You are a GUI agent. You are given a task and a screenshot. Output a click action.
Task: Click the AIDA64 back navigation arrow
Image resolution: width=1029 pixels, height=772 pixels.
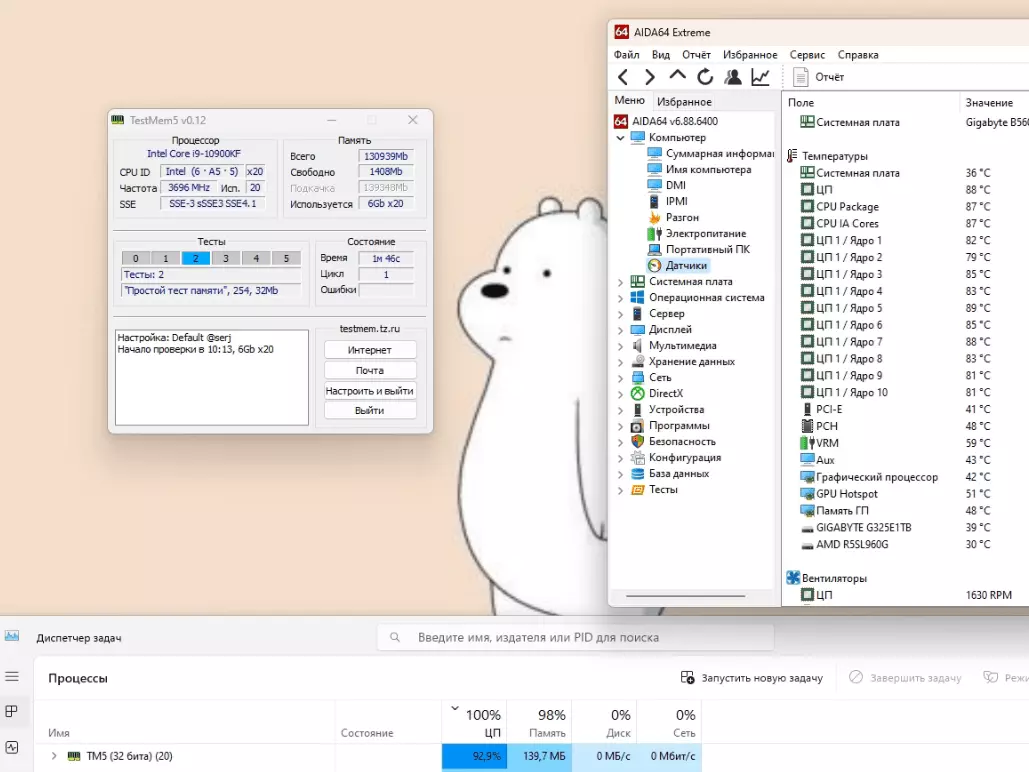pyautogui.click(x=623, y=77)
